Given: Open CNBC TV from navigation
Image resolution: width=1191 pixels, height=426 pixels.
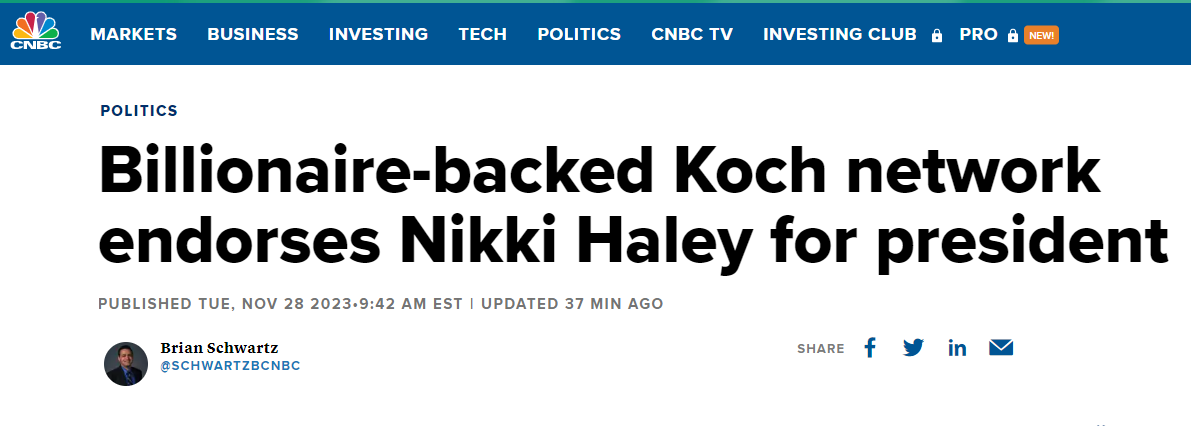Looking at the screenshot, I should click(x=691, y=34).
